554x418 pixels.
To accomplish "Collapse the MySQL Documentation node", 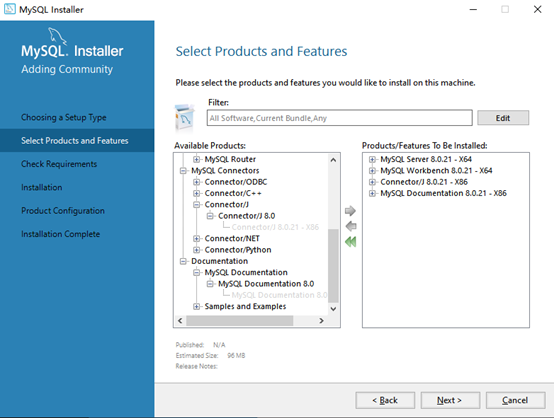I will (196, 272).
